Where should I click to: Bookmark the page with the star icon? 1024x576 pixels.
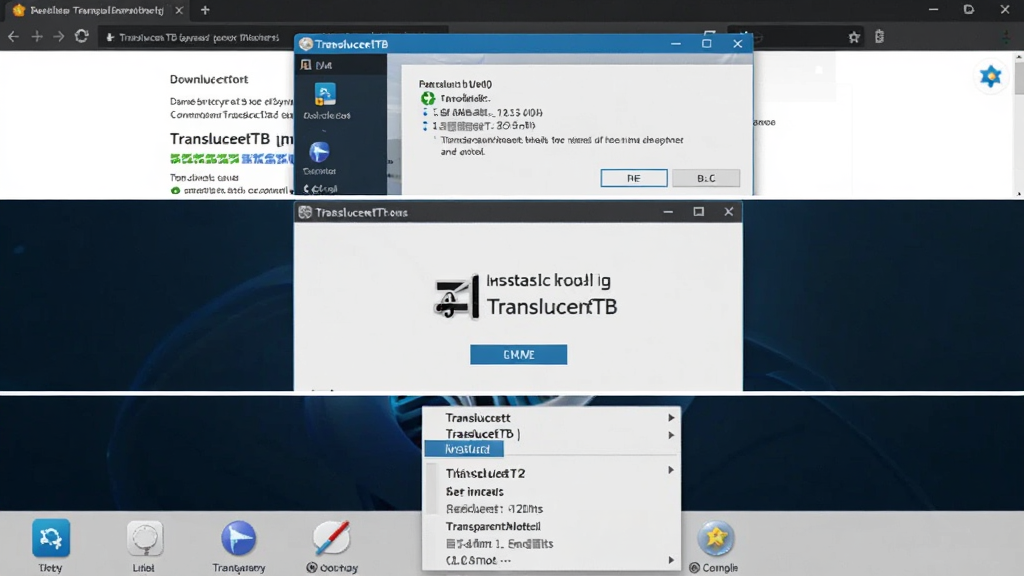pos(854,37)
